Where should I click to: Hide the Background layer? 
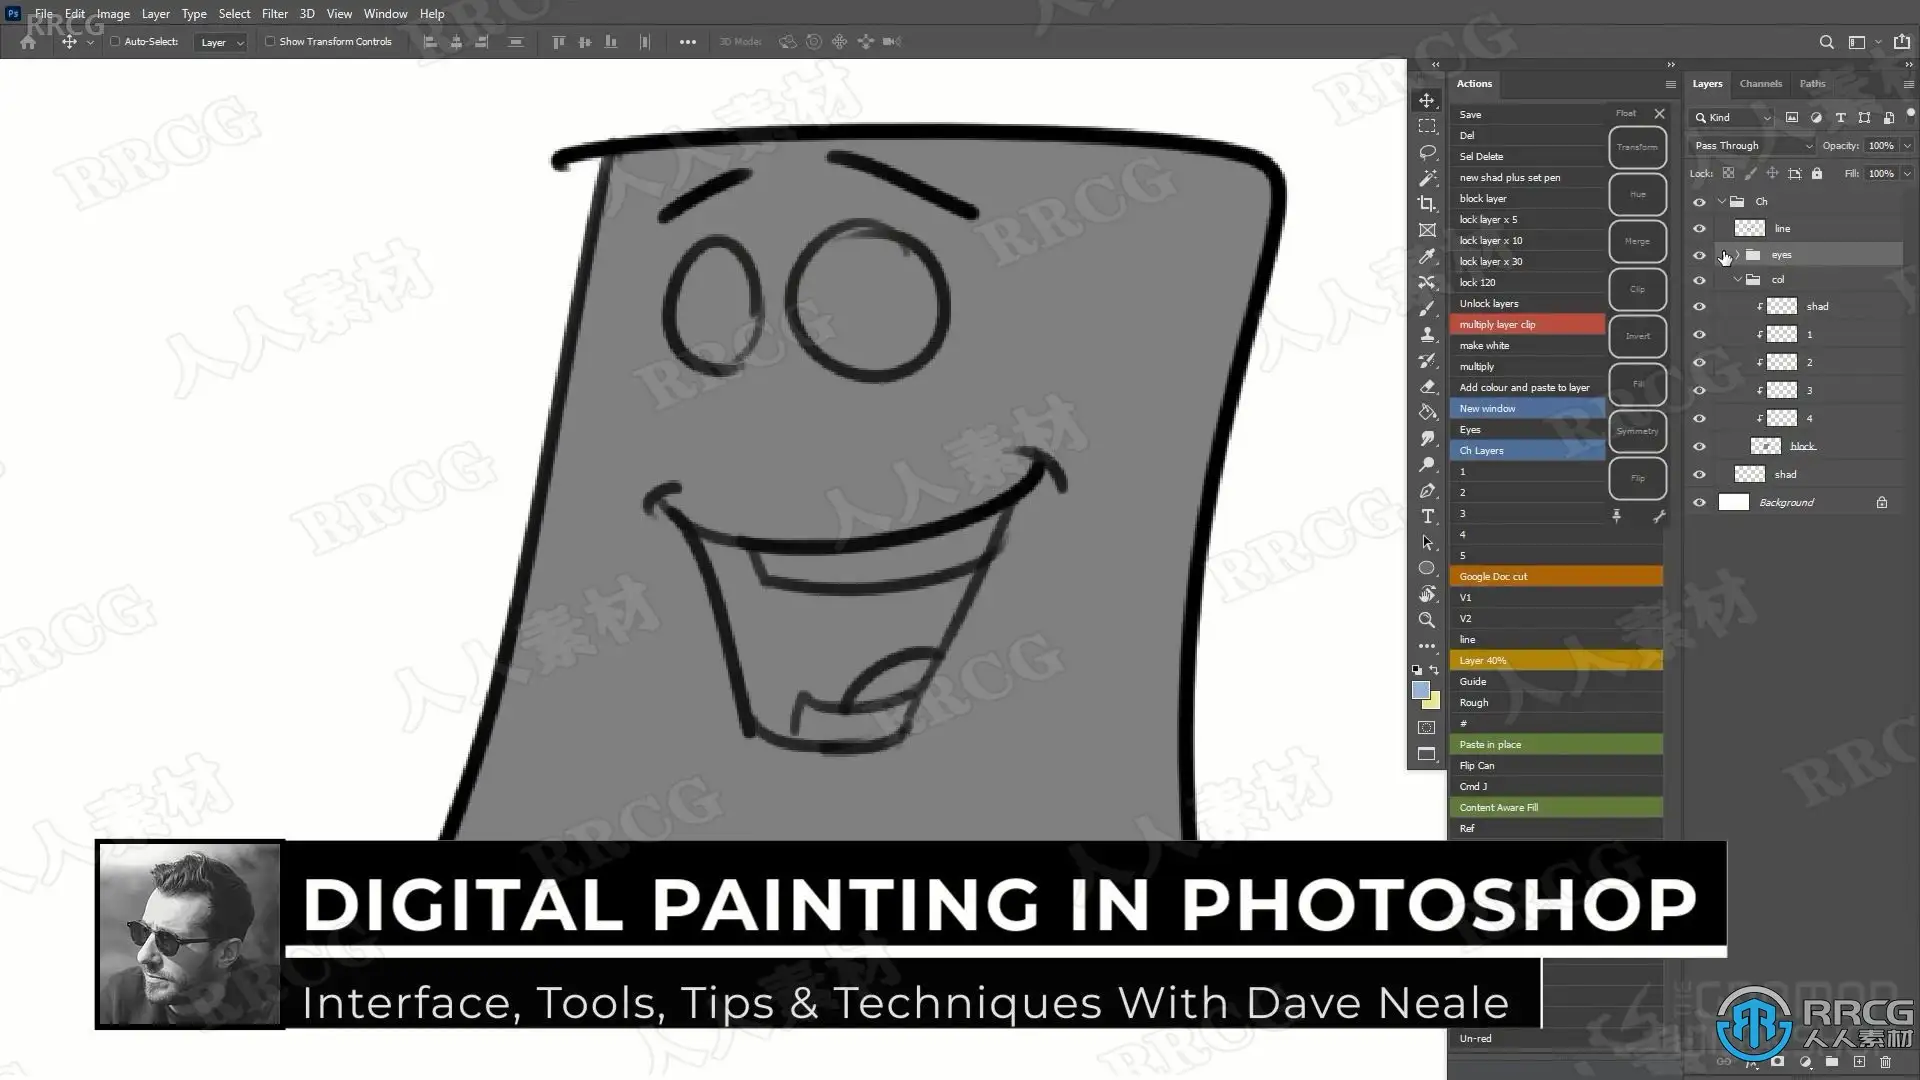click(1699, 503)
